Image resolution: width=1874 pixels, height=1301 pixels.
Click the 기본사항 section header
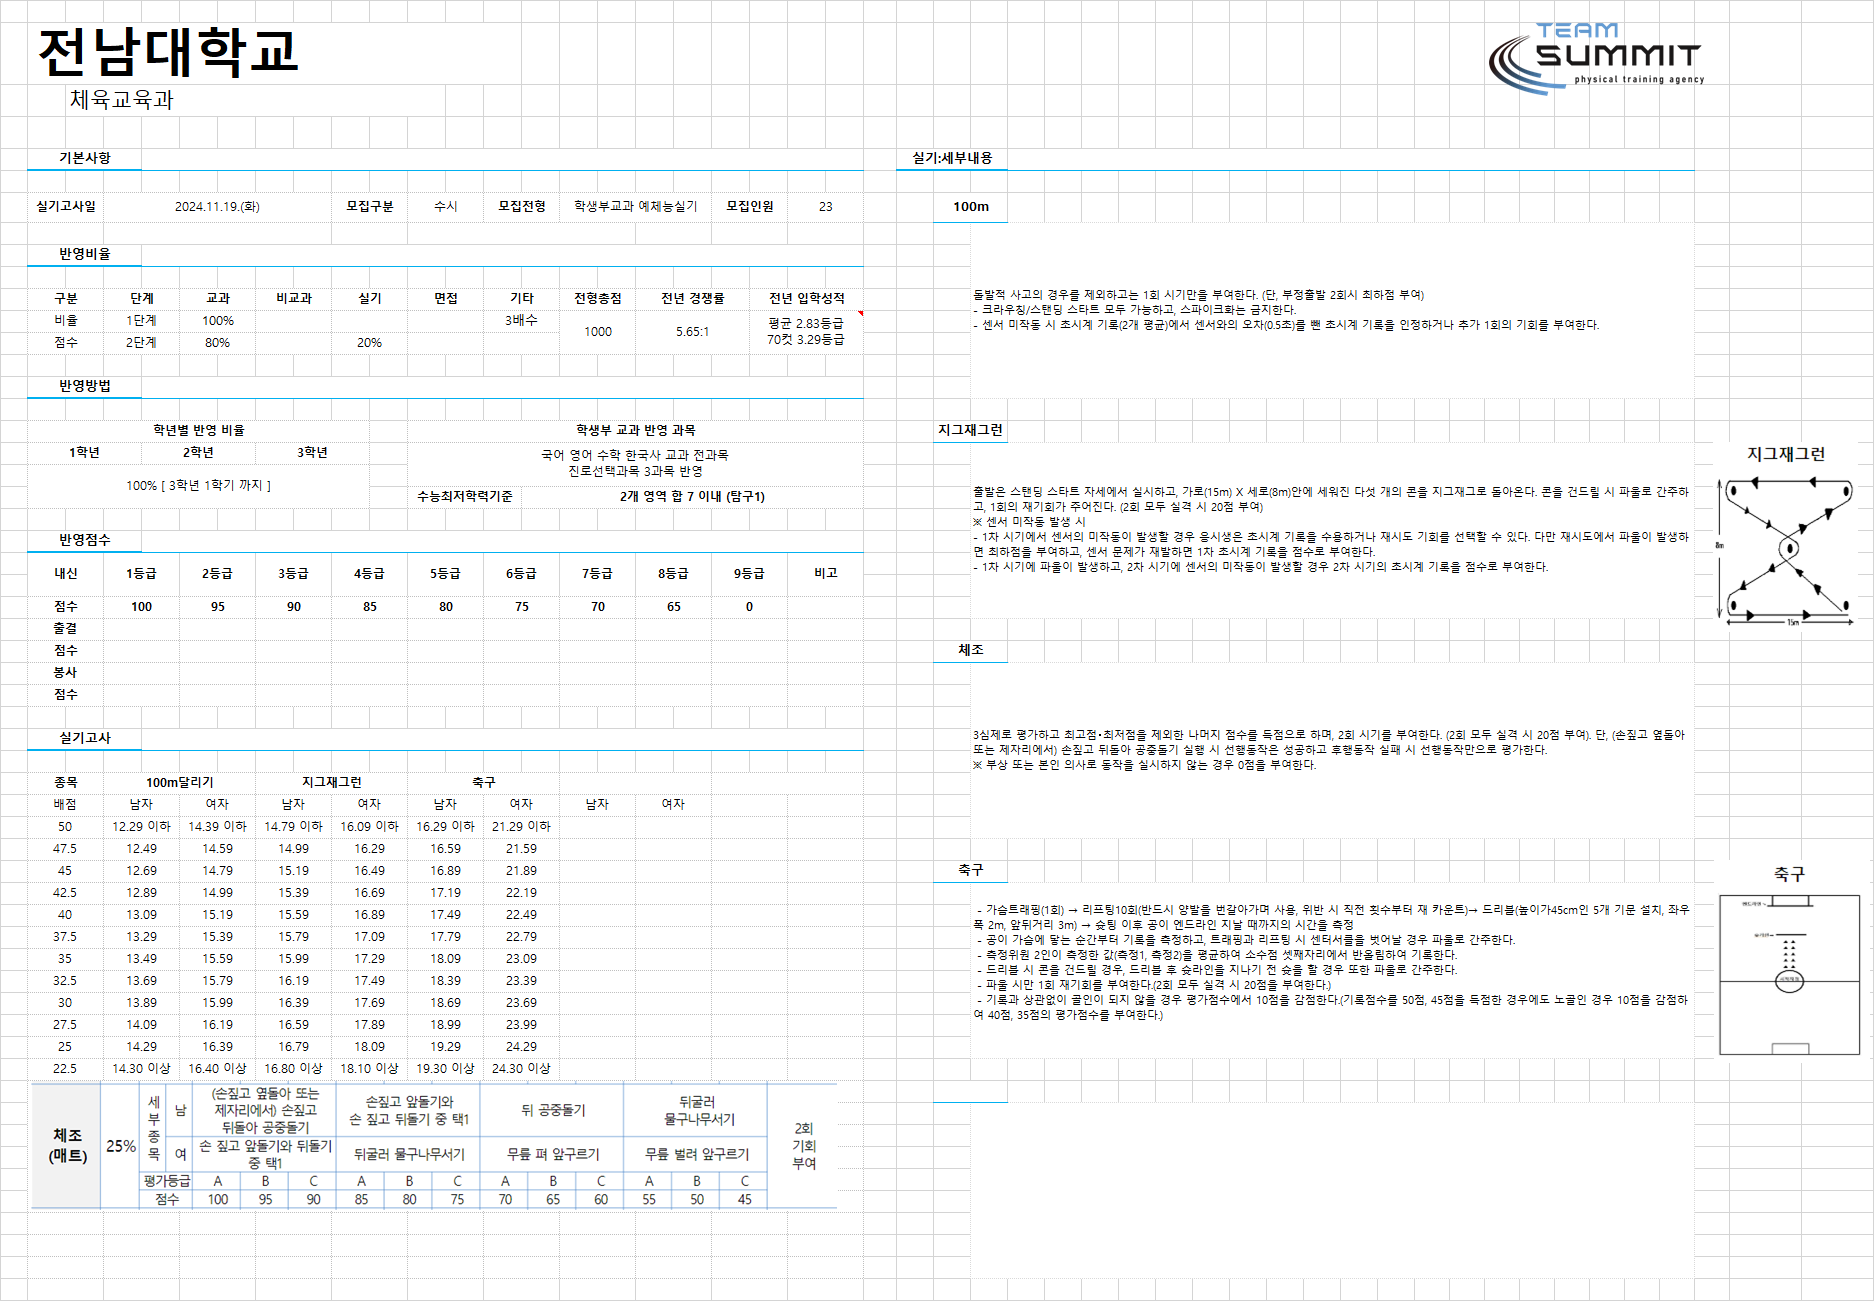pos(85,158)
